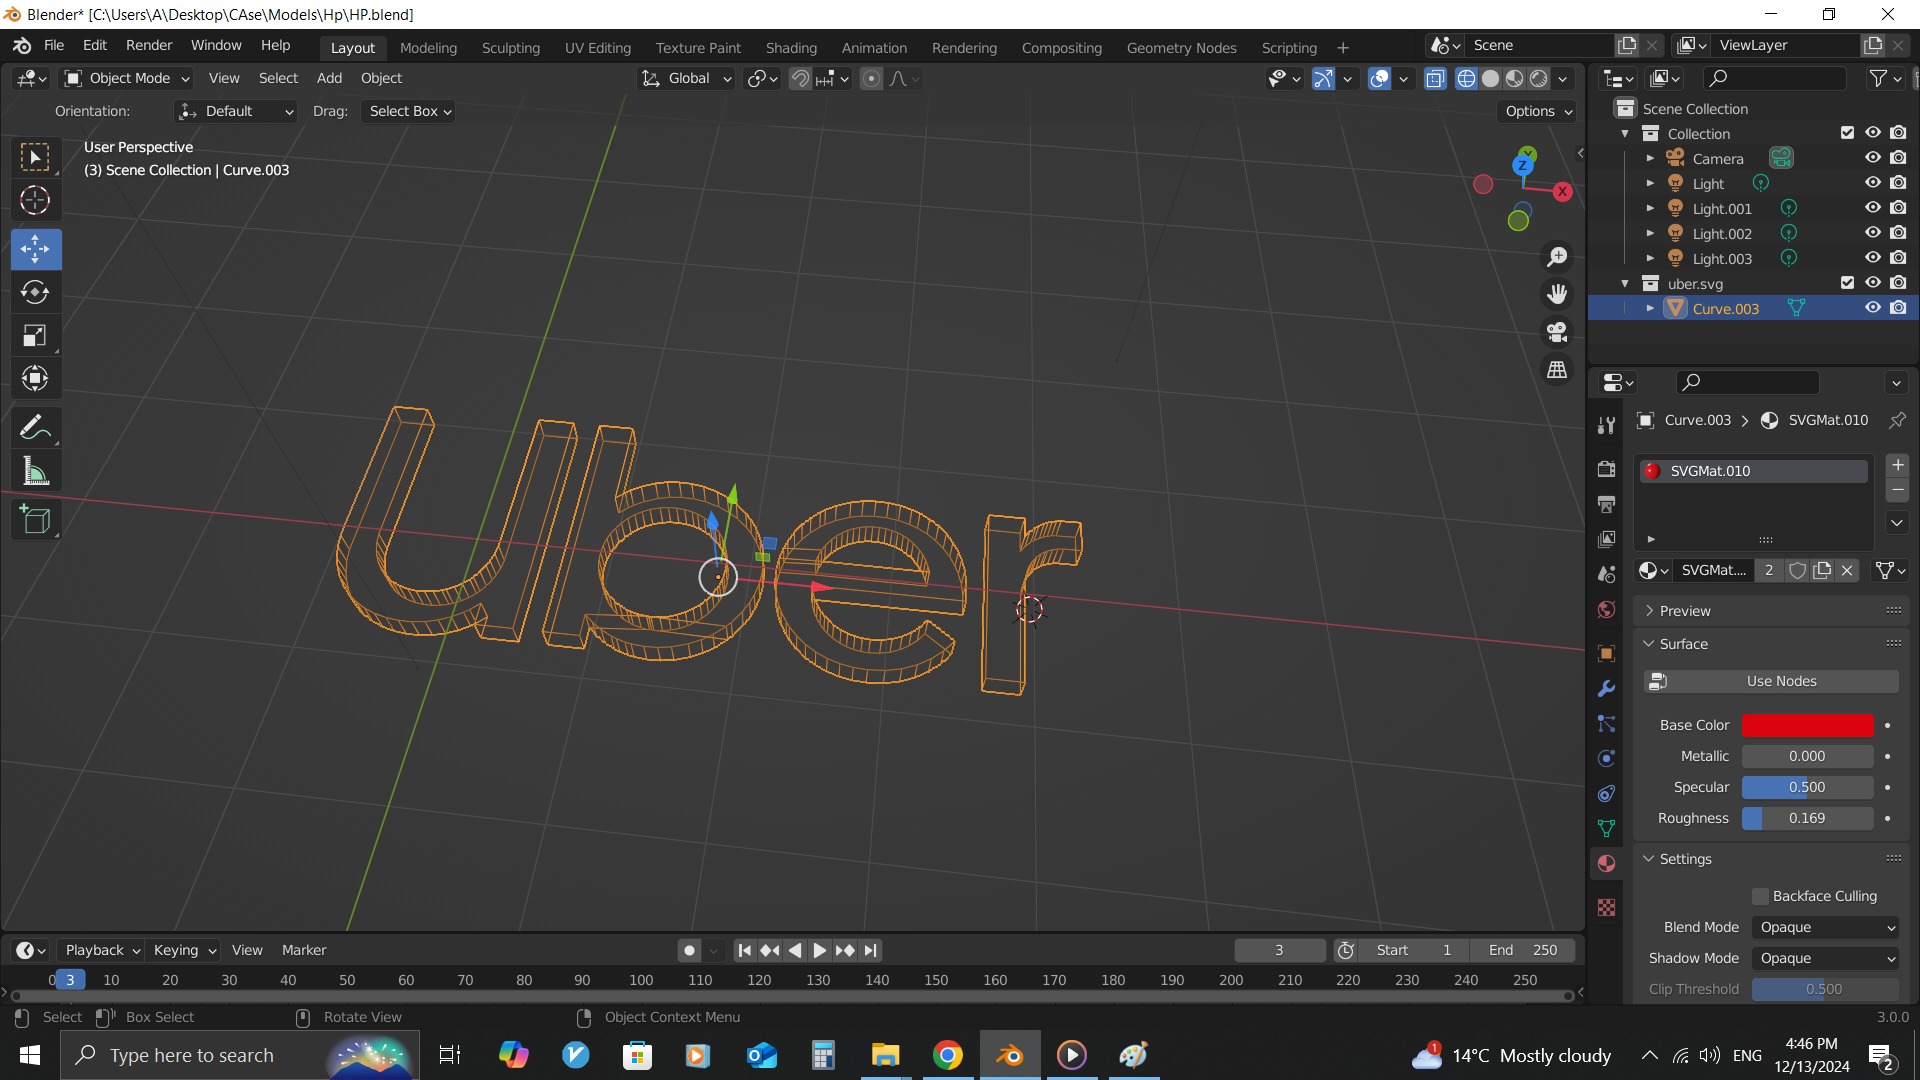Select the Rotate tool in left toolbar
Image resolution: width=1920 pixels, height=1080 pixels.
(35, 292)
